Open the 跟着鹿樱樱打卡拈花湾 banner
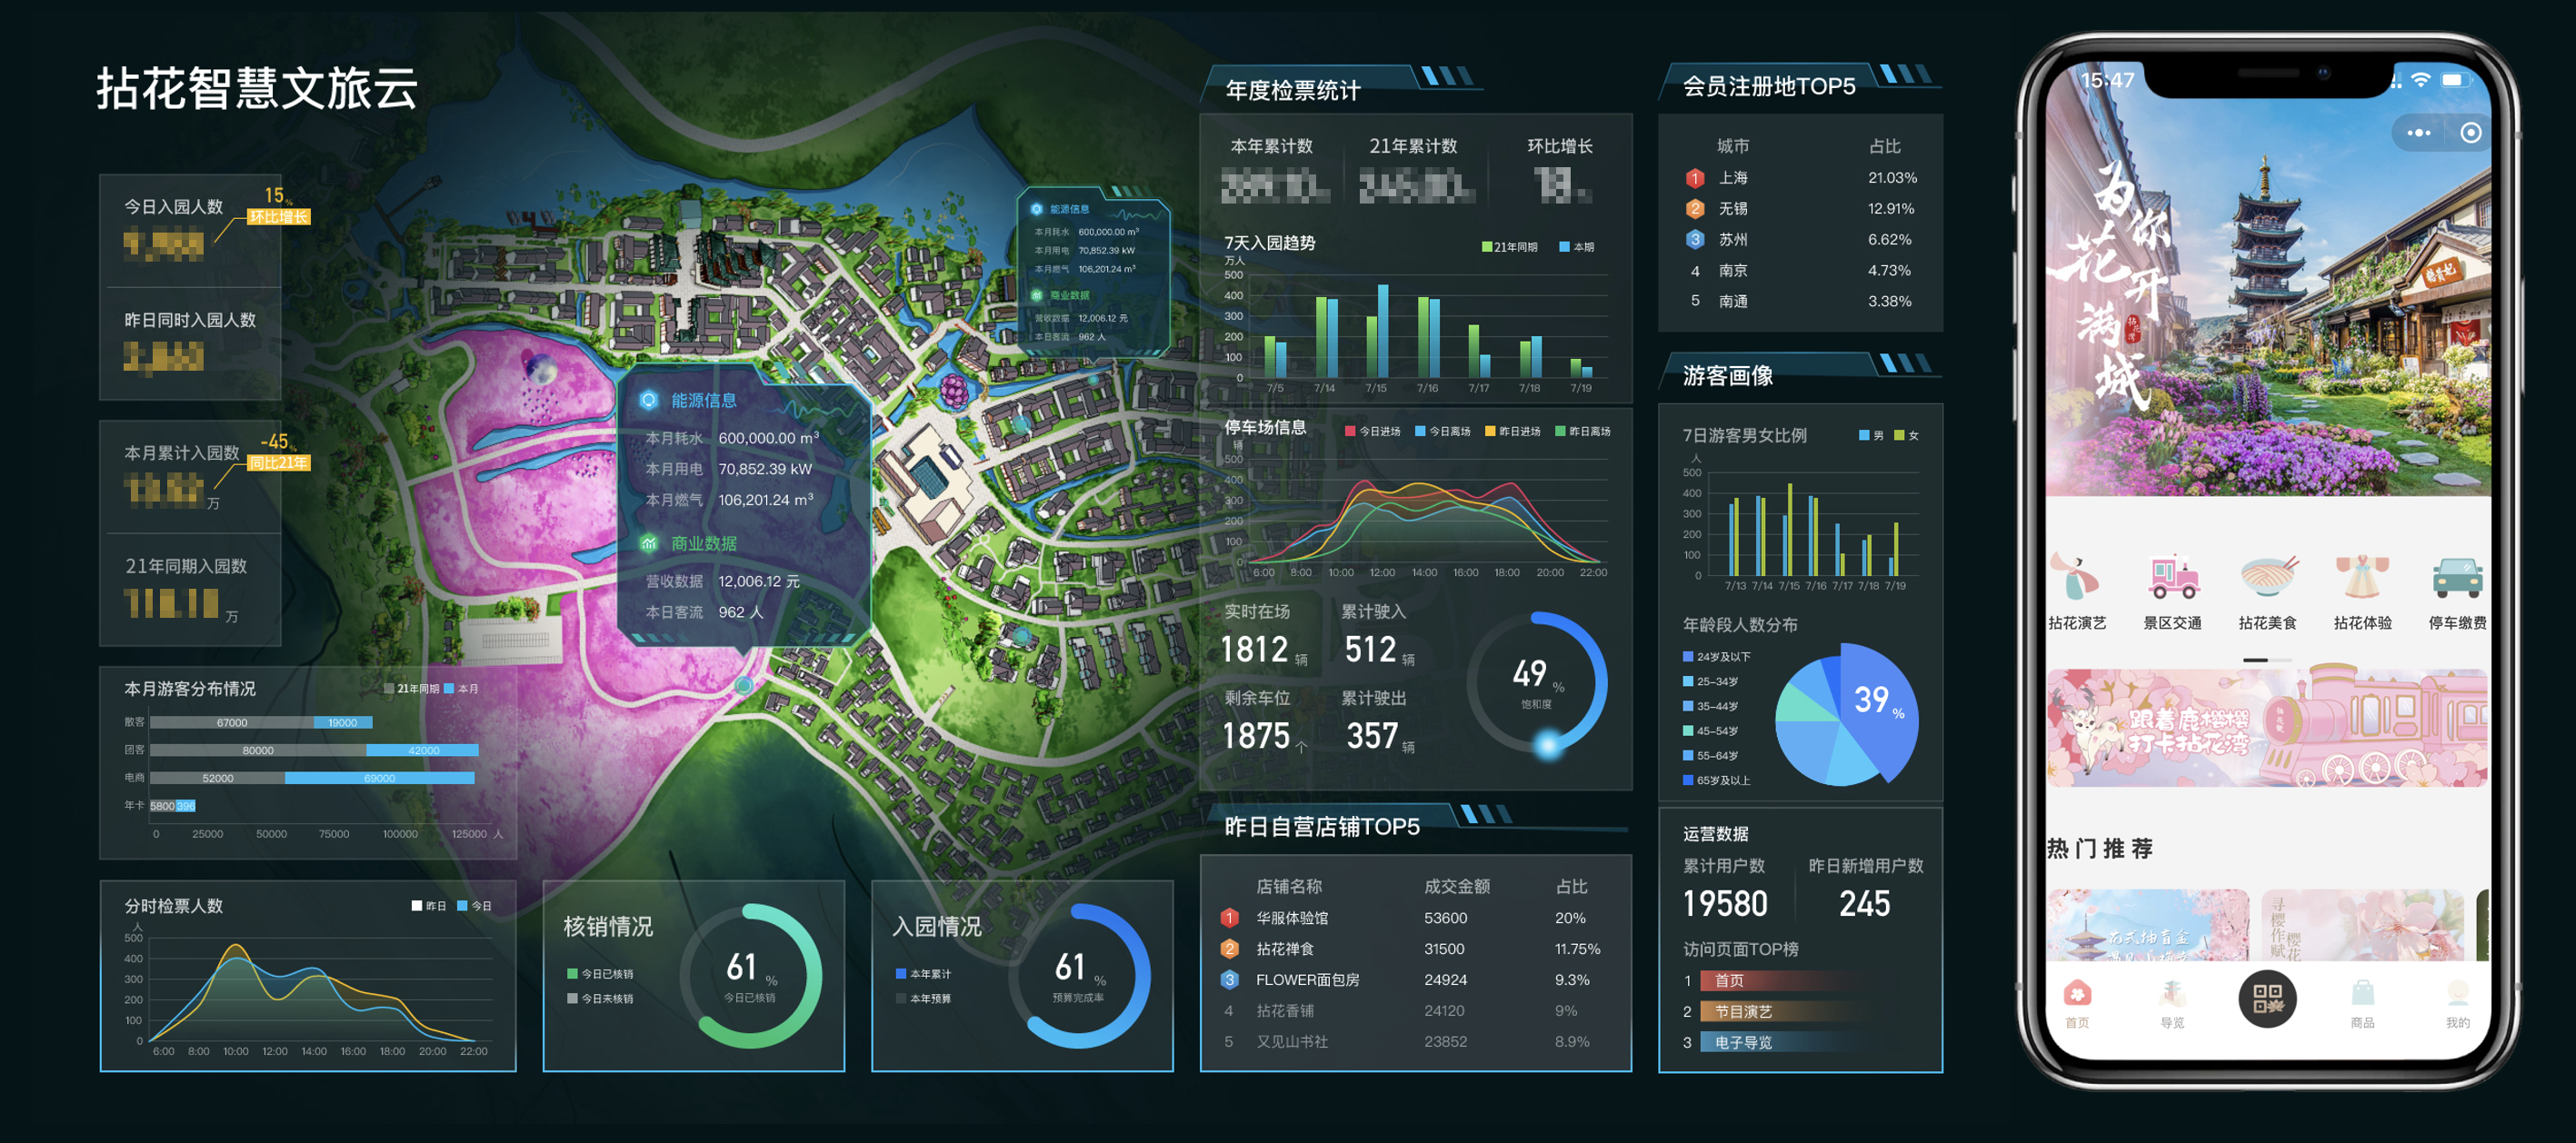This screenshot has height=1143, width=2576. pos(2267,728)
